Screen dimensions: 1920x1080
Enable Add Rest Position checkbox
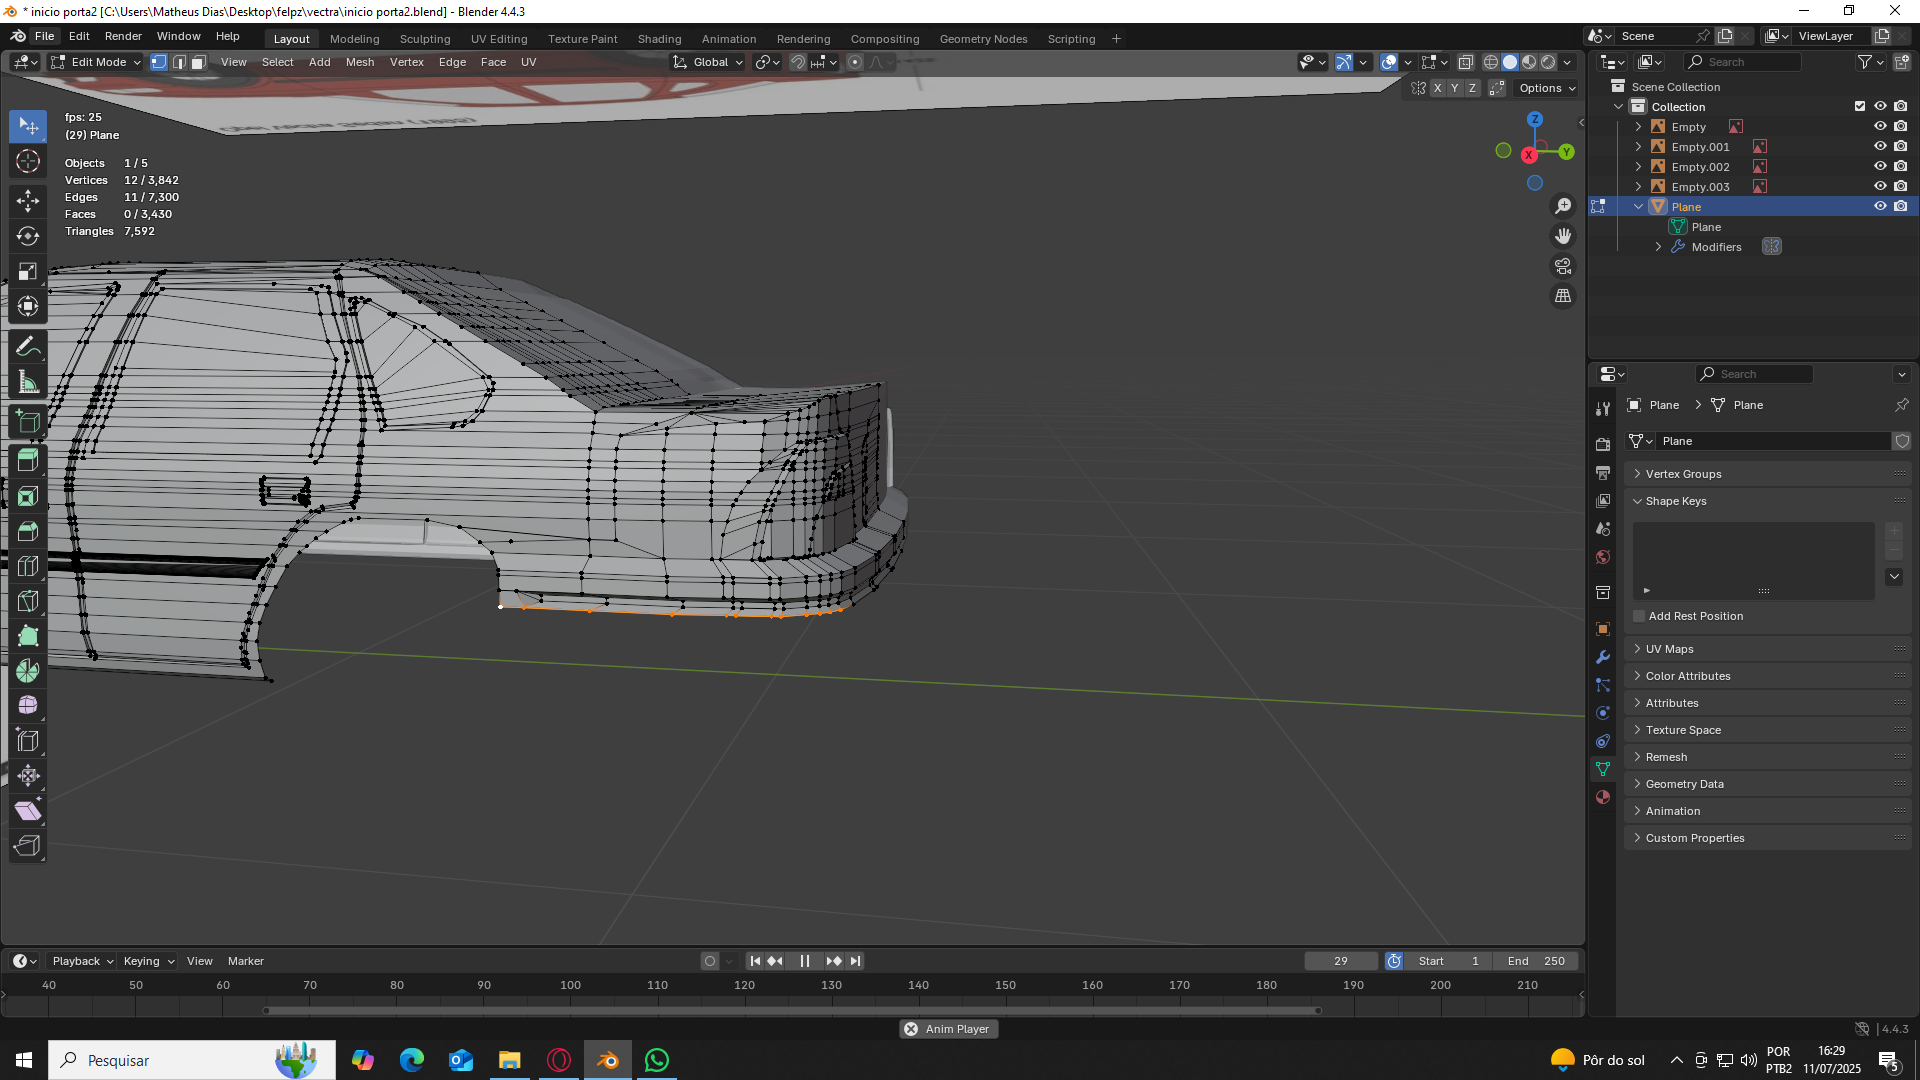point(1639,616)
